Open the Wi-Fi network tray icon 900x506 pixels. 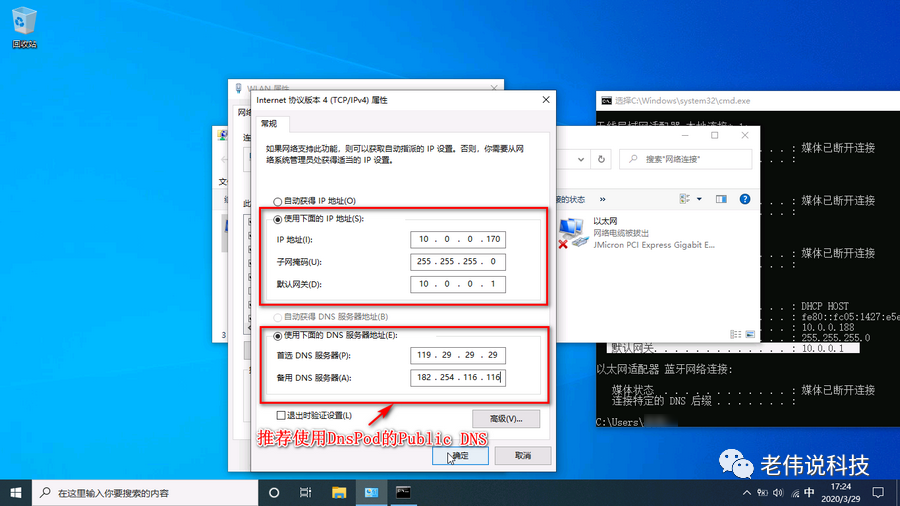point(794,493)
